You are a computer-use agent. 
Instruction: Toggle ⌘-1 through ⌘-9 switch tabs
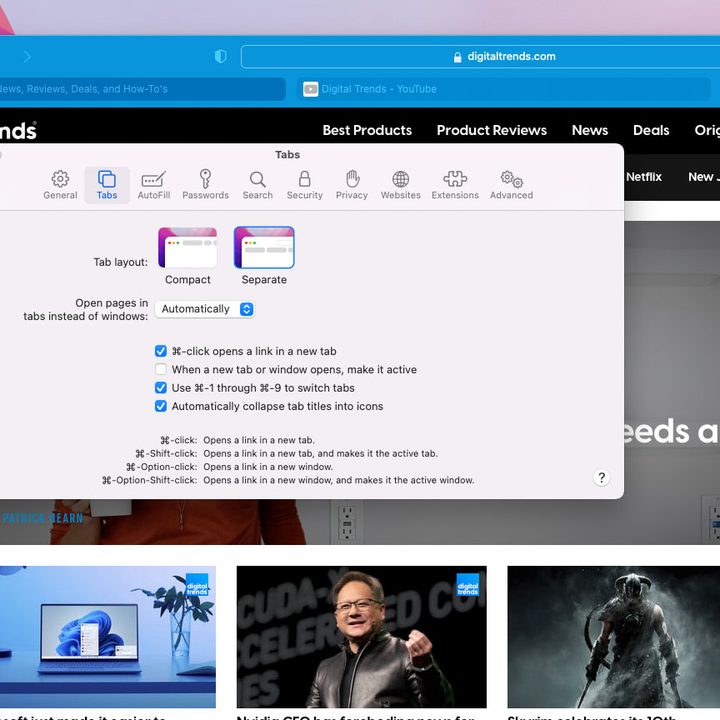pyautogui.click(x=161, y=388)
